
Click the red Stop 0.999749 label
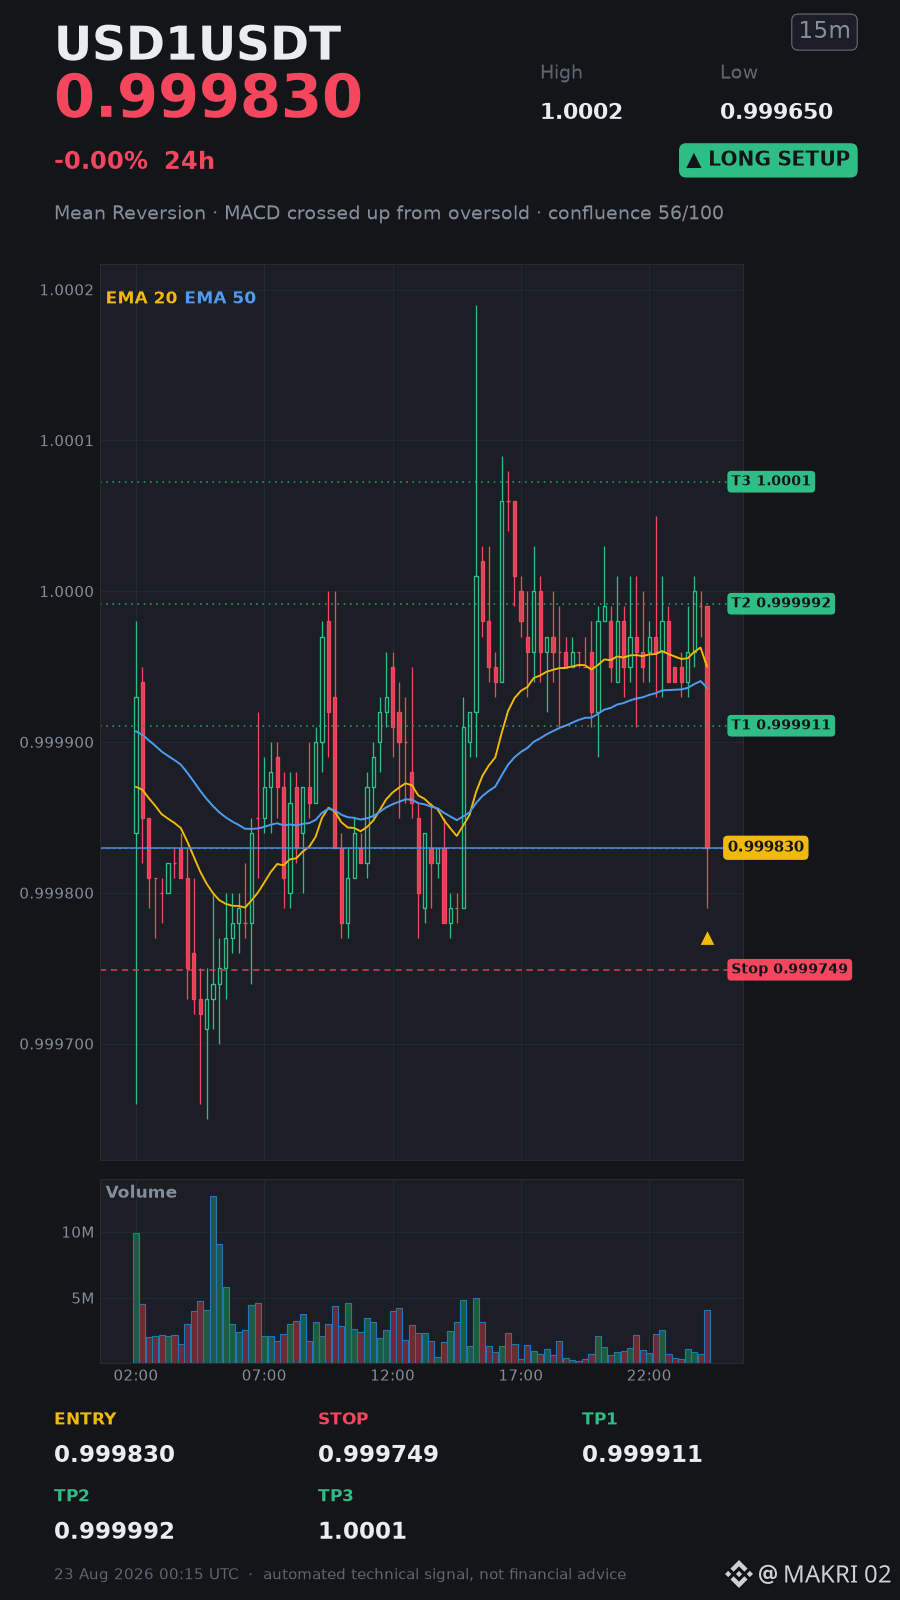click(x=789, y=969)
